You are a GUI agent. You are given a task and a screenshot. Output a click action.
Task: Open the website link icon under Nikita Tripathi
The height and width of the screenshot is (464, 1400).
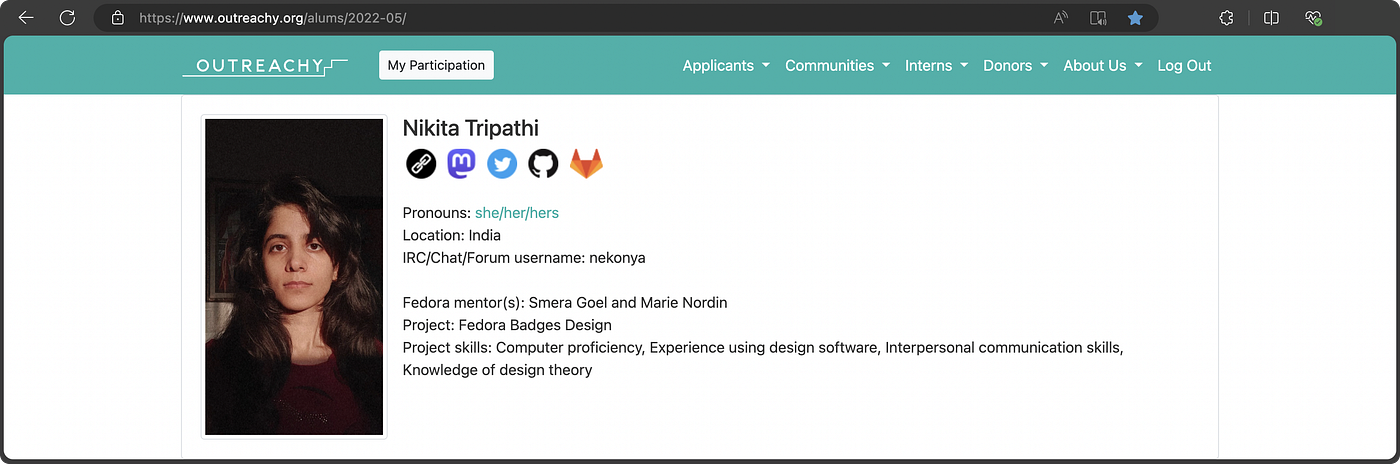click(x=421, y=164)
